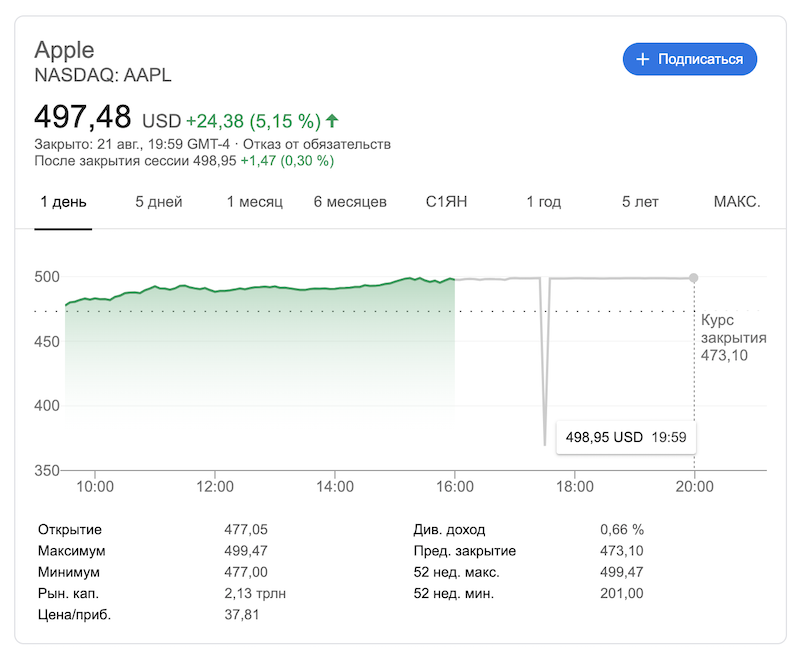This screenshot has height=662, width=800.
Task: Switch to the 1 год tab
Action: coord(544,202)
